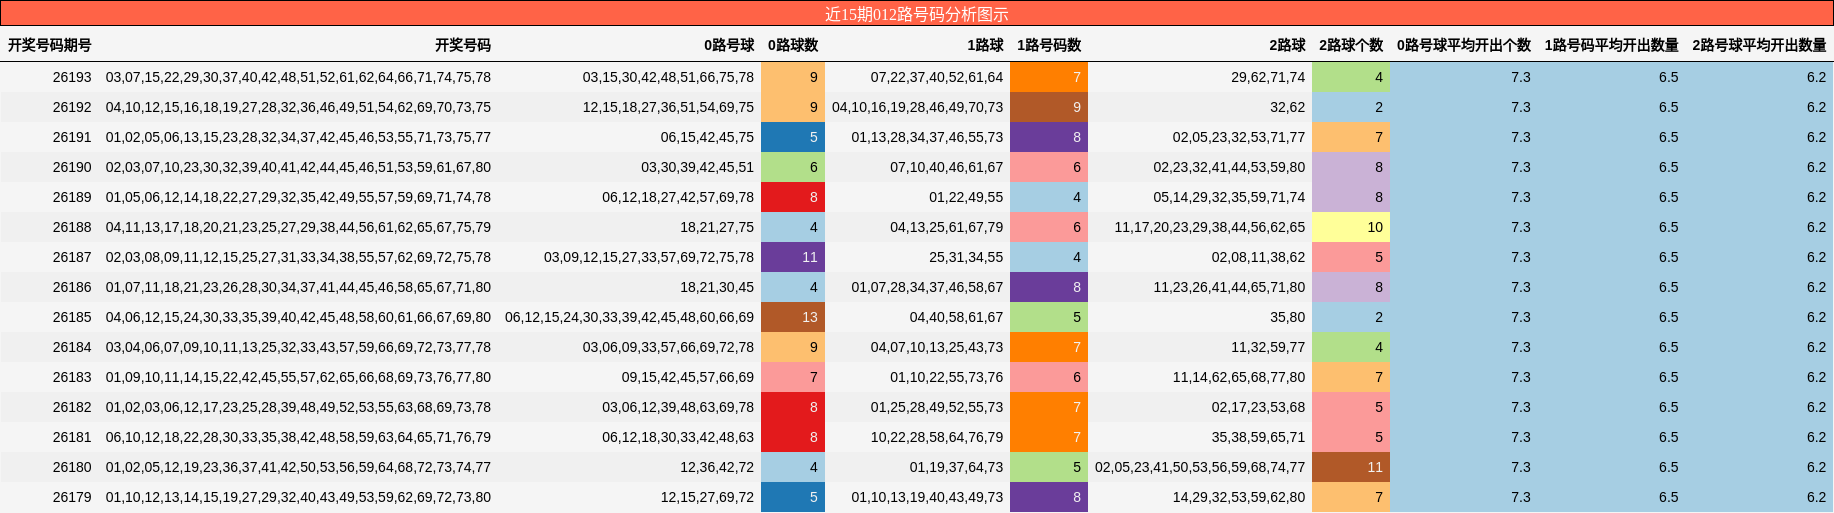Click the 开奖号码期号 column header

(50, 45)
